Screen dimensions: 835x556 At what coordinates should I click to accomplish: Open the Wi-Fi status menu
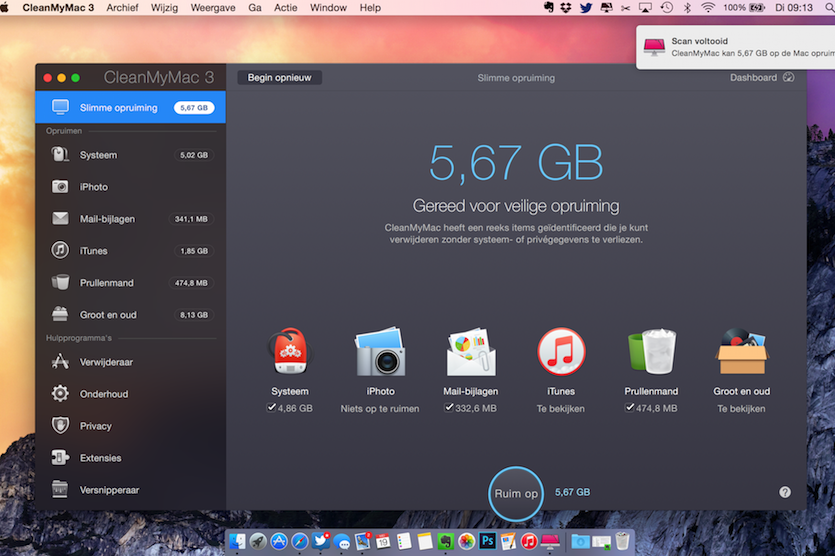tap(708, 7)
